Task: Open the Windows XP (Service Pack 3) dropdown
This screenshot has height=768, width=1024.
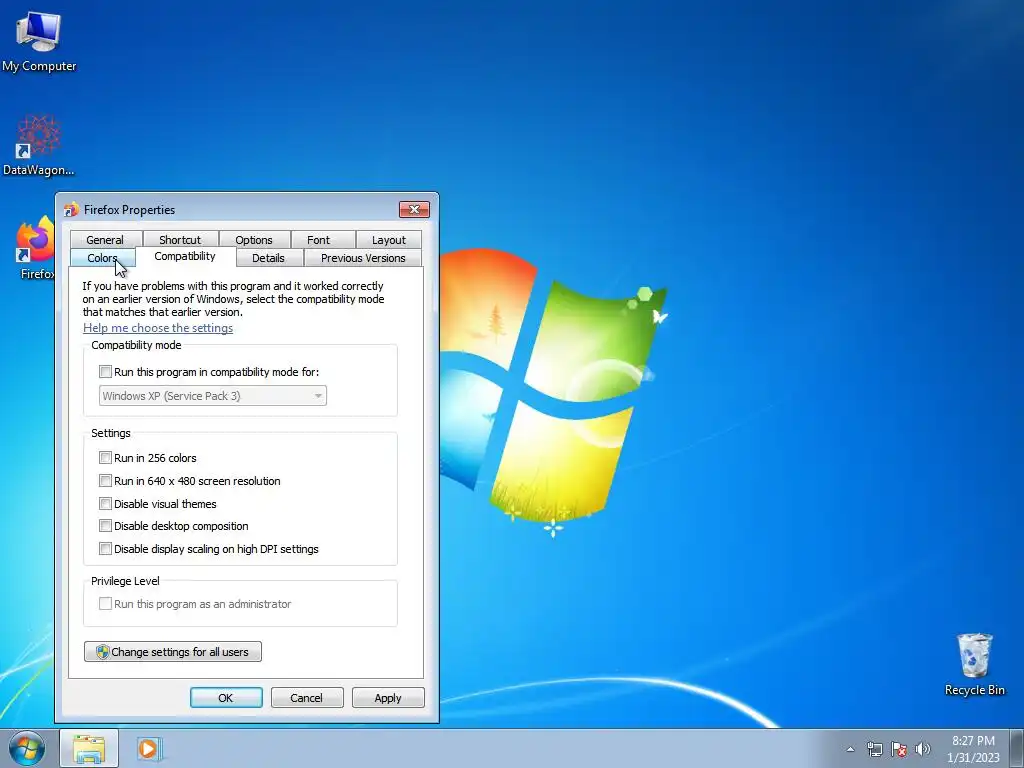Action: [x=212, y=396]
